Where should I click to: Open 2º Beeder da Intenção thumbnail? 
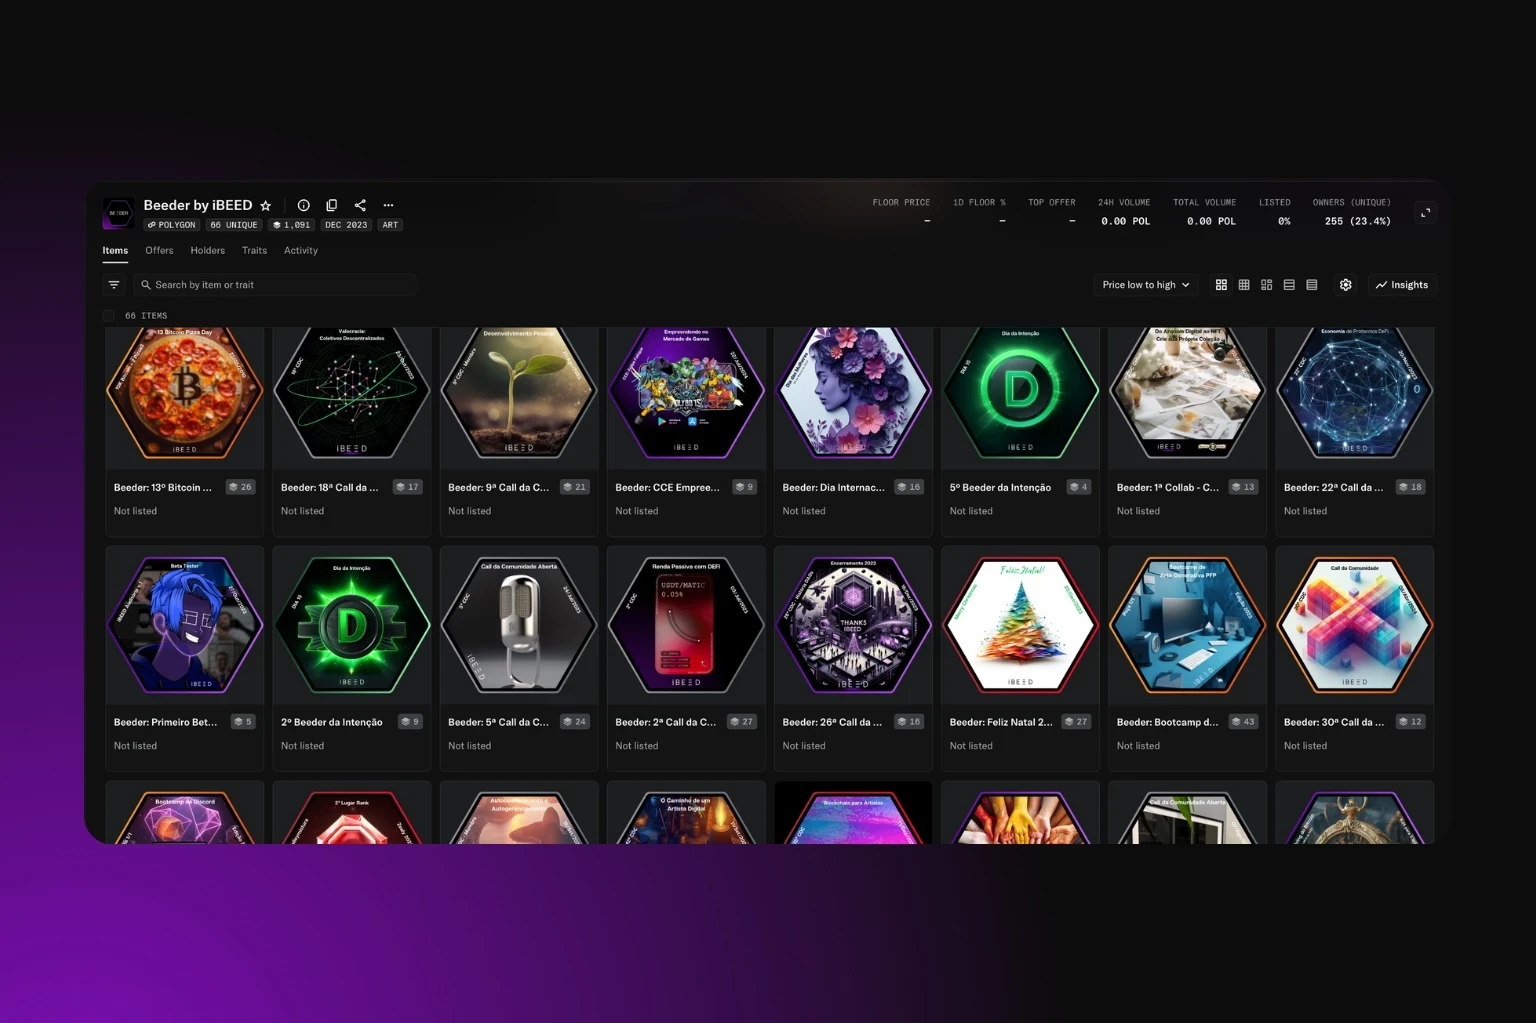click(352, 625)
